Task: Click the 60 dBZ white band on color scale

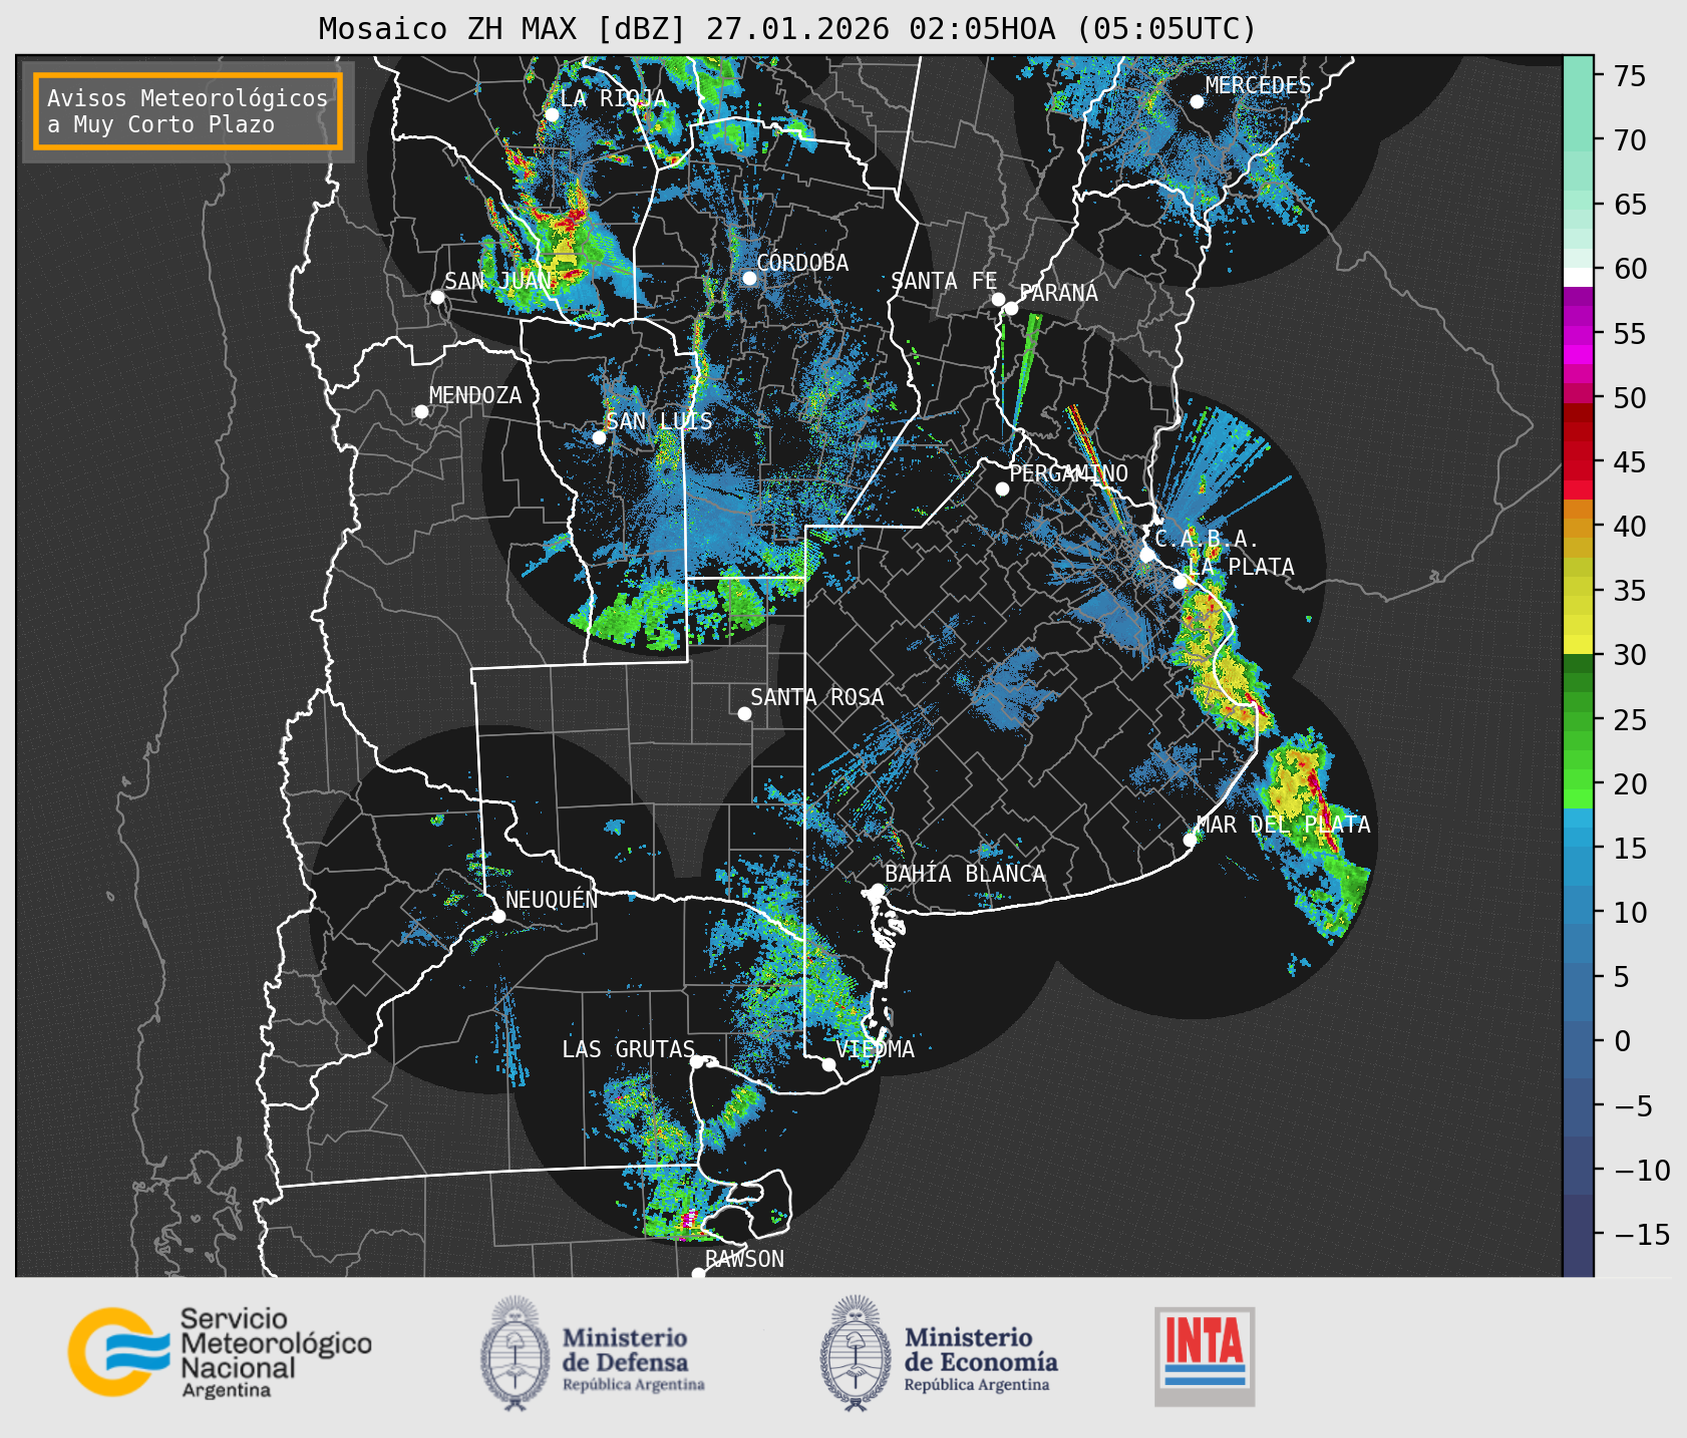Action: tap(1578, 276)
